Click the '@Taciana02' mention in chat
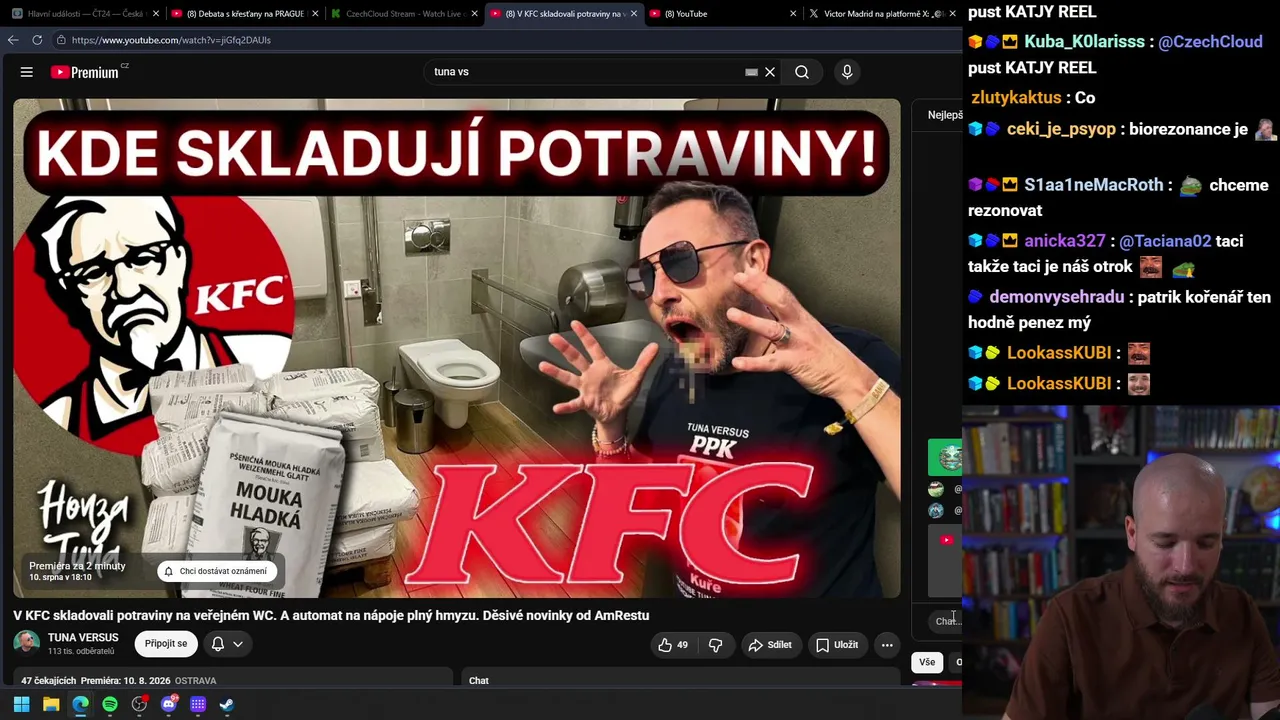Image resolution: width=1280 pixels, height=720 pixels. pos(1165,241)
